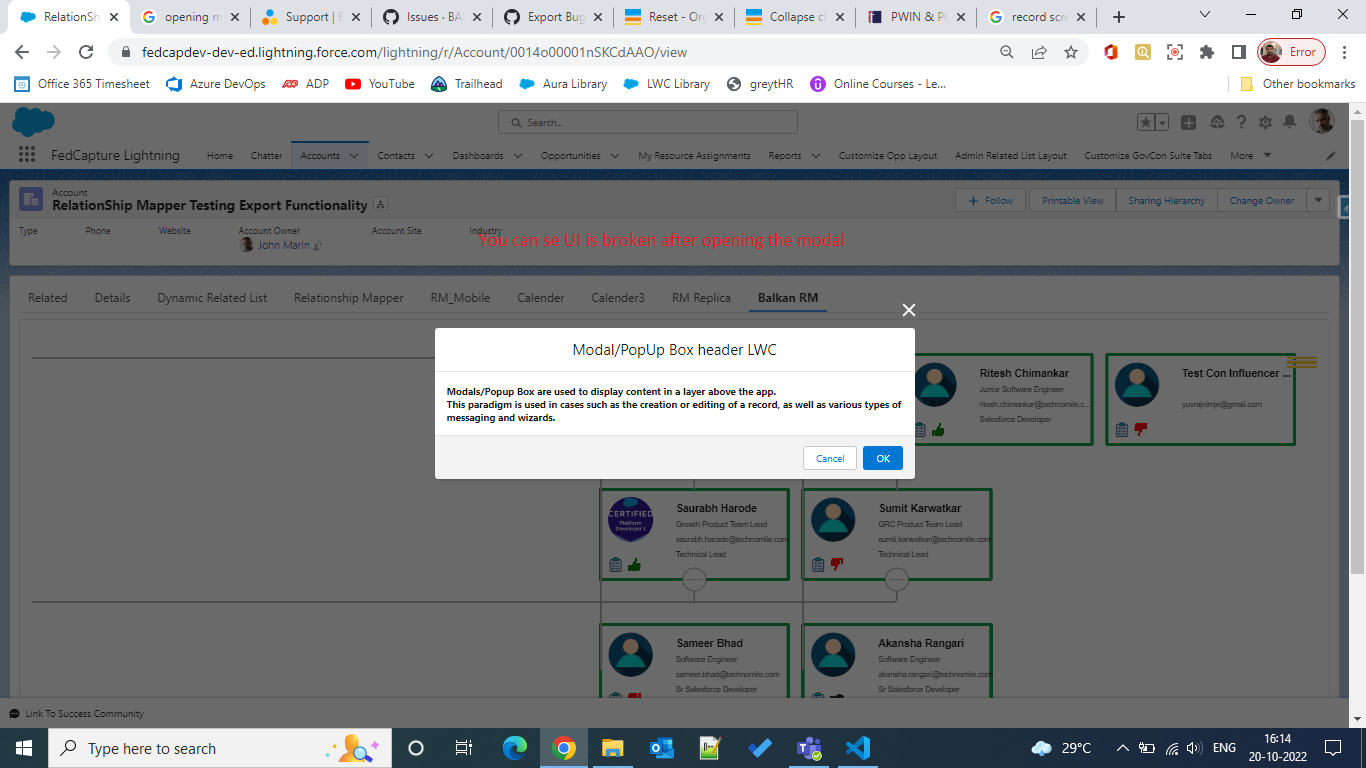
Task: Expand the Reports dropdown in the navigation
Action: [x=815, y=155]
